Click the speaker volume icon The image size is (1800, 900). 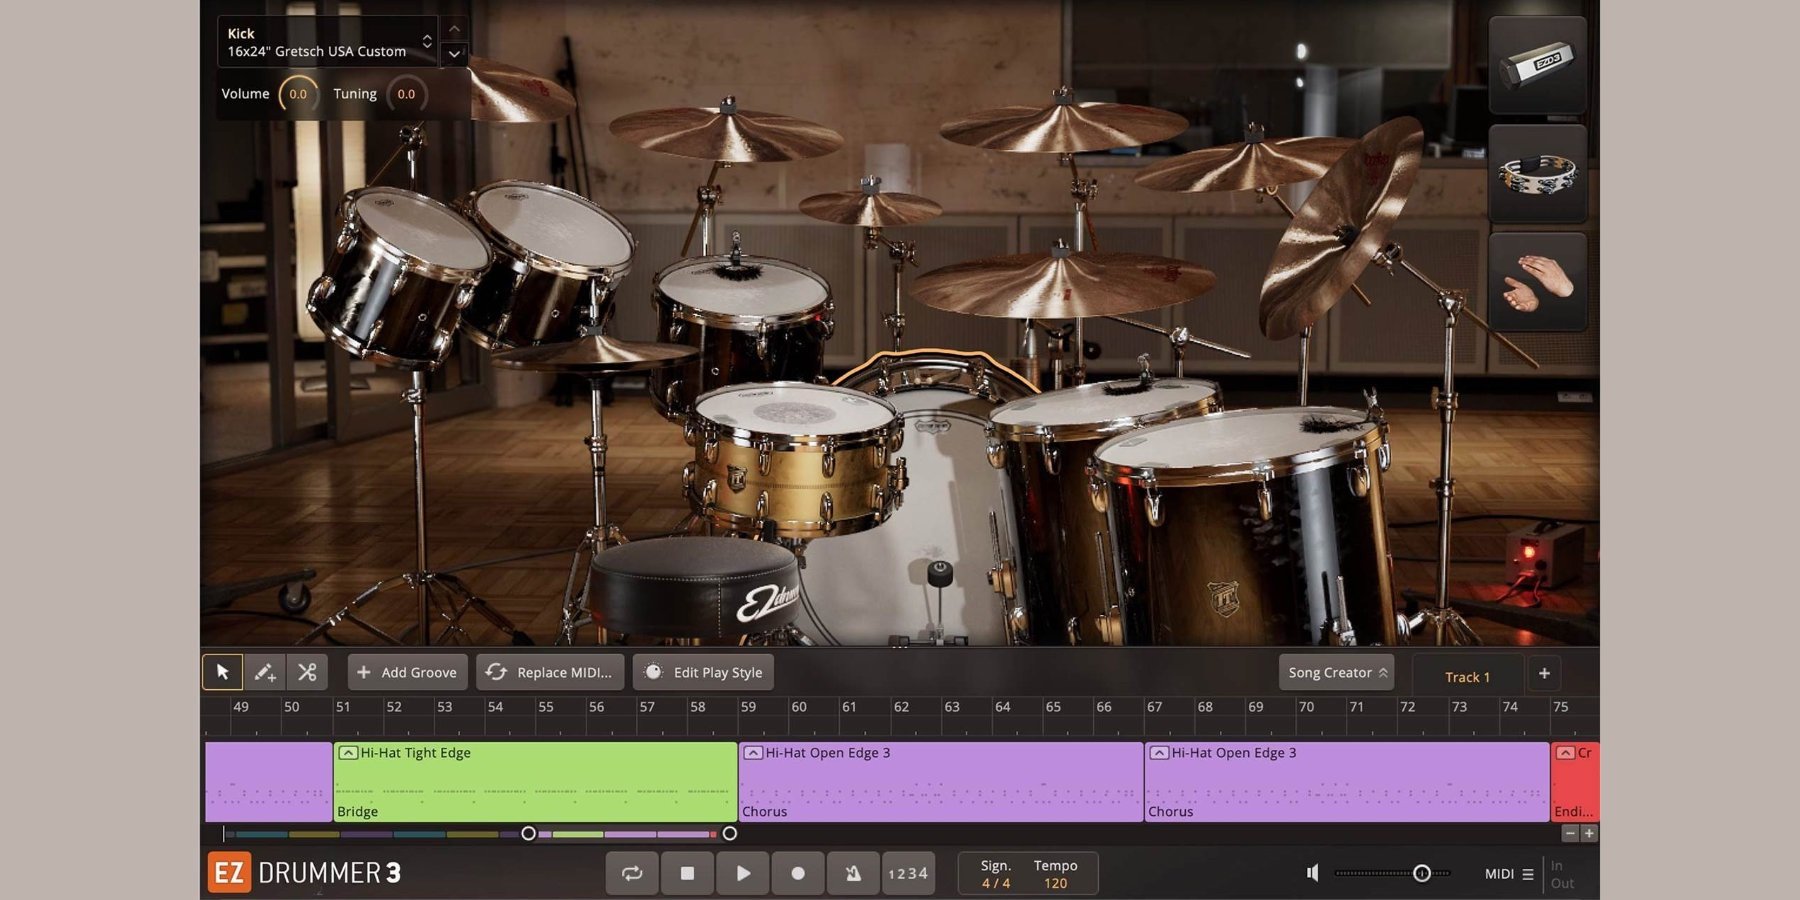[x=1312, y=873]
